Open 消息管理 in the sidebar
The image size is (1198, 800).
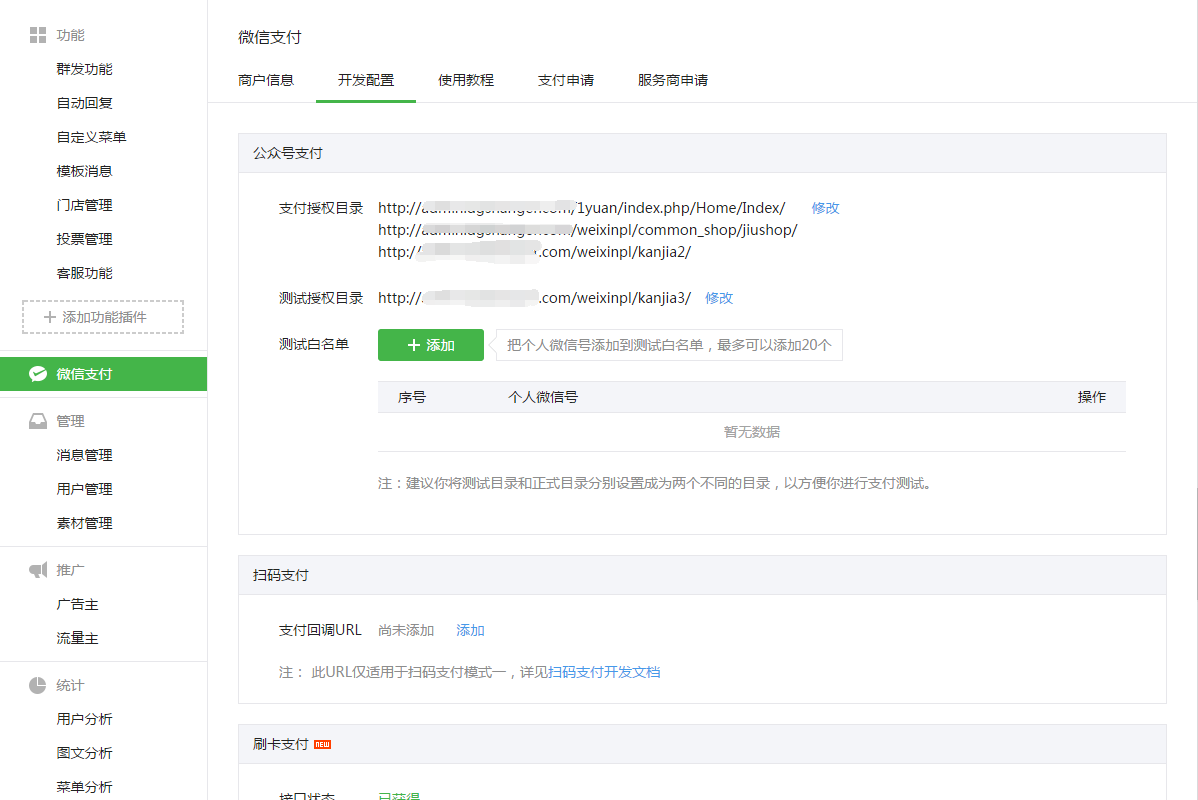tap(84, 455)
